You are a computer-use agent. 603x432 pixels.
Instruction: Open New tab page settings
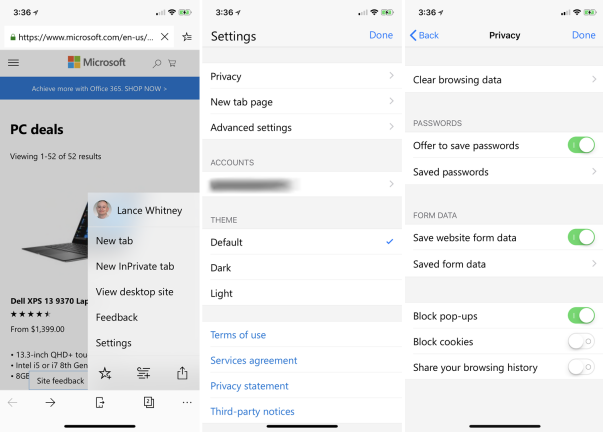(x=302, y=102)
